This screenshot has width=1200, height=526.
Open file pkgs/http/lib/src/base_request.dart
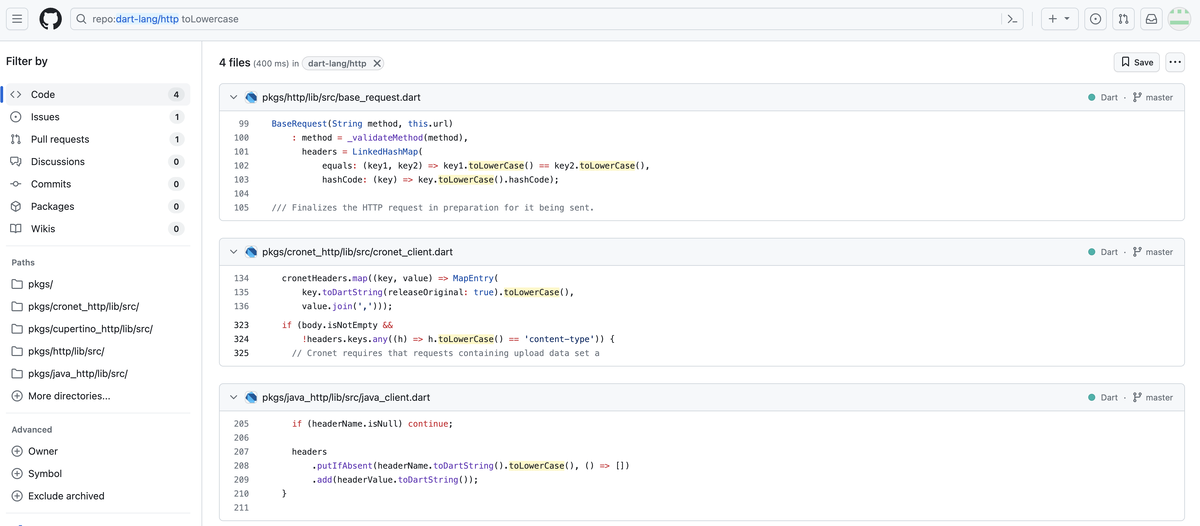[341, 97]
